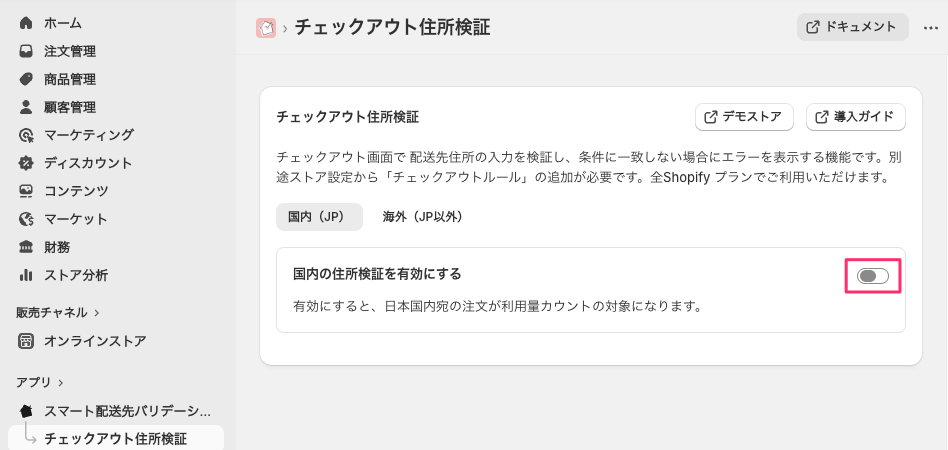Click the 導入ガイド button

(x=855, y=117)
